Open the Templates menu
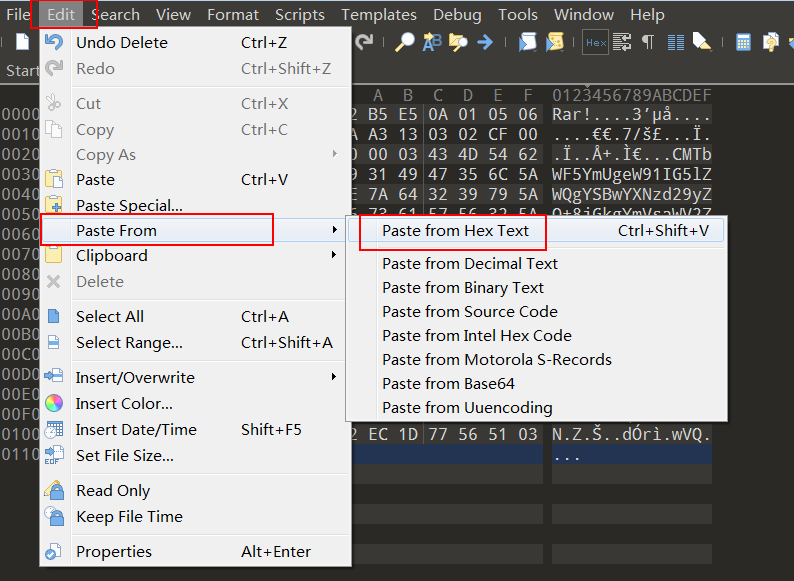This screenshot has height=581, width=794. 379,15
